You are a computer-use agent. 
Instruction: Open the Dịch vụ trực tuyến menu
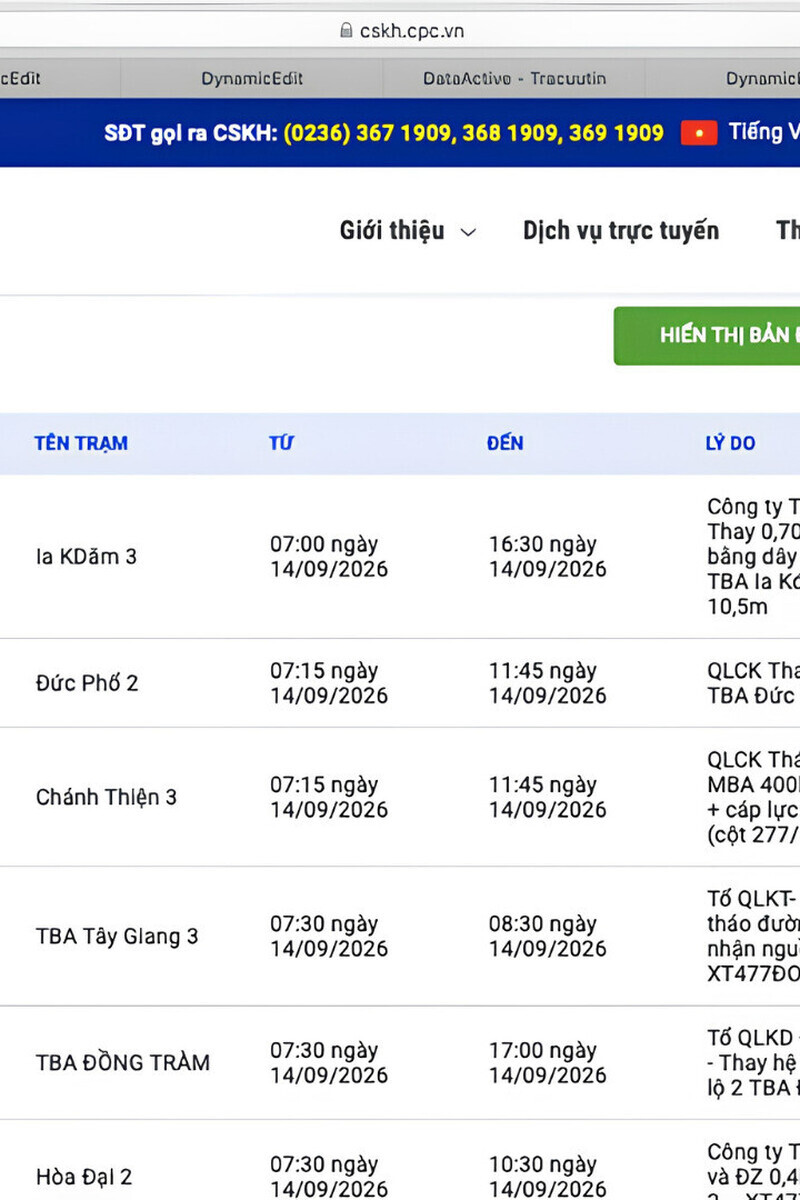tap(621, 231)
